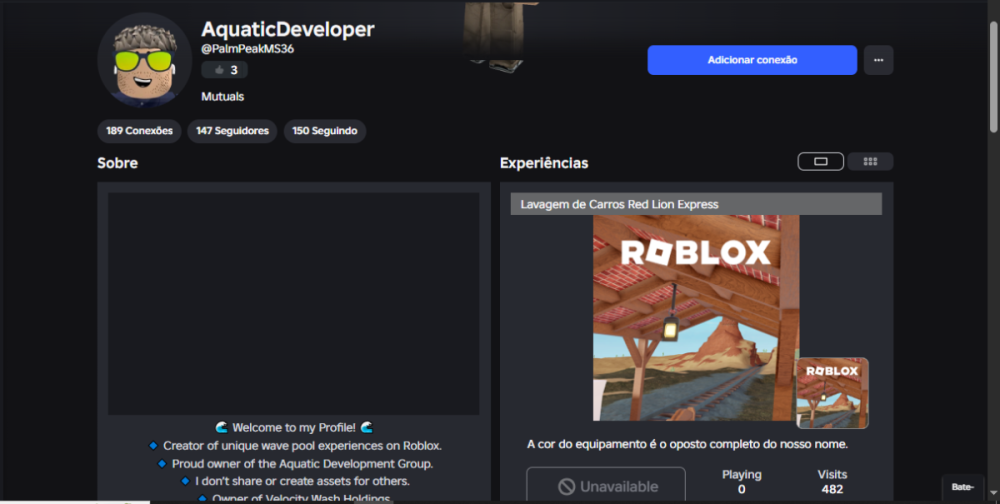Click the Mutuals label
This screenshot has width=1000, height=504.
[x=223, y=96]
